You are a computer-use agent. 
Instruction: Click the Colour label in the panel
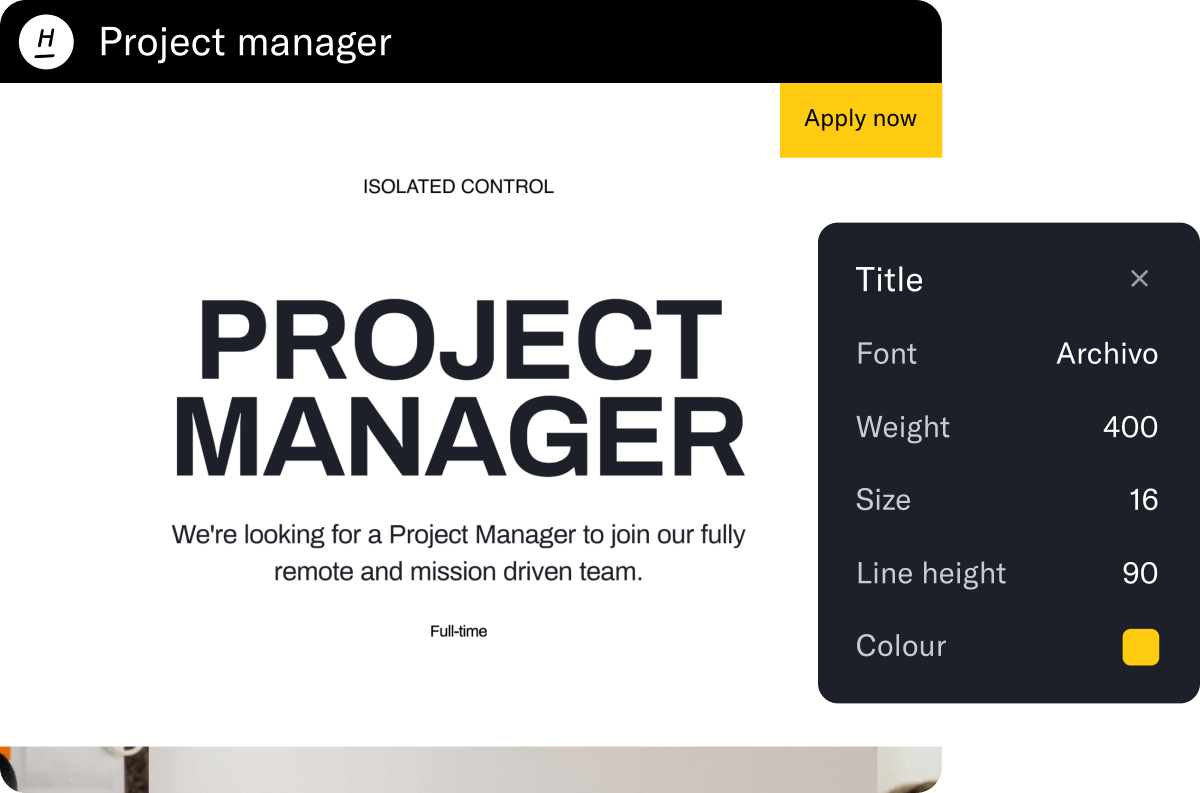coord(900,646)
